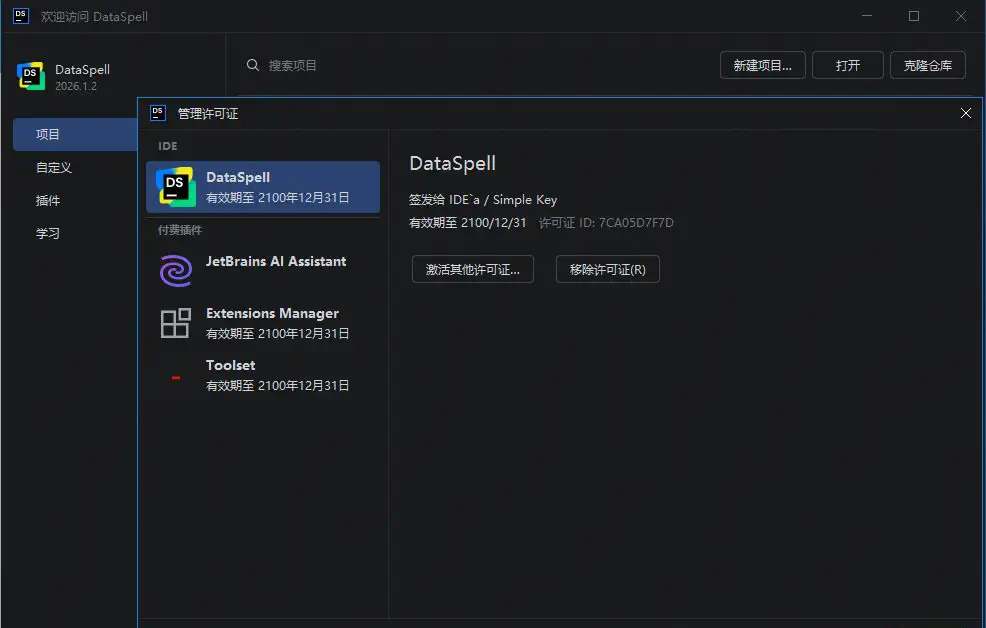
Task: Click the version 2026.1.2 text
Action: coord(76,86)
